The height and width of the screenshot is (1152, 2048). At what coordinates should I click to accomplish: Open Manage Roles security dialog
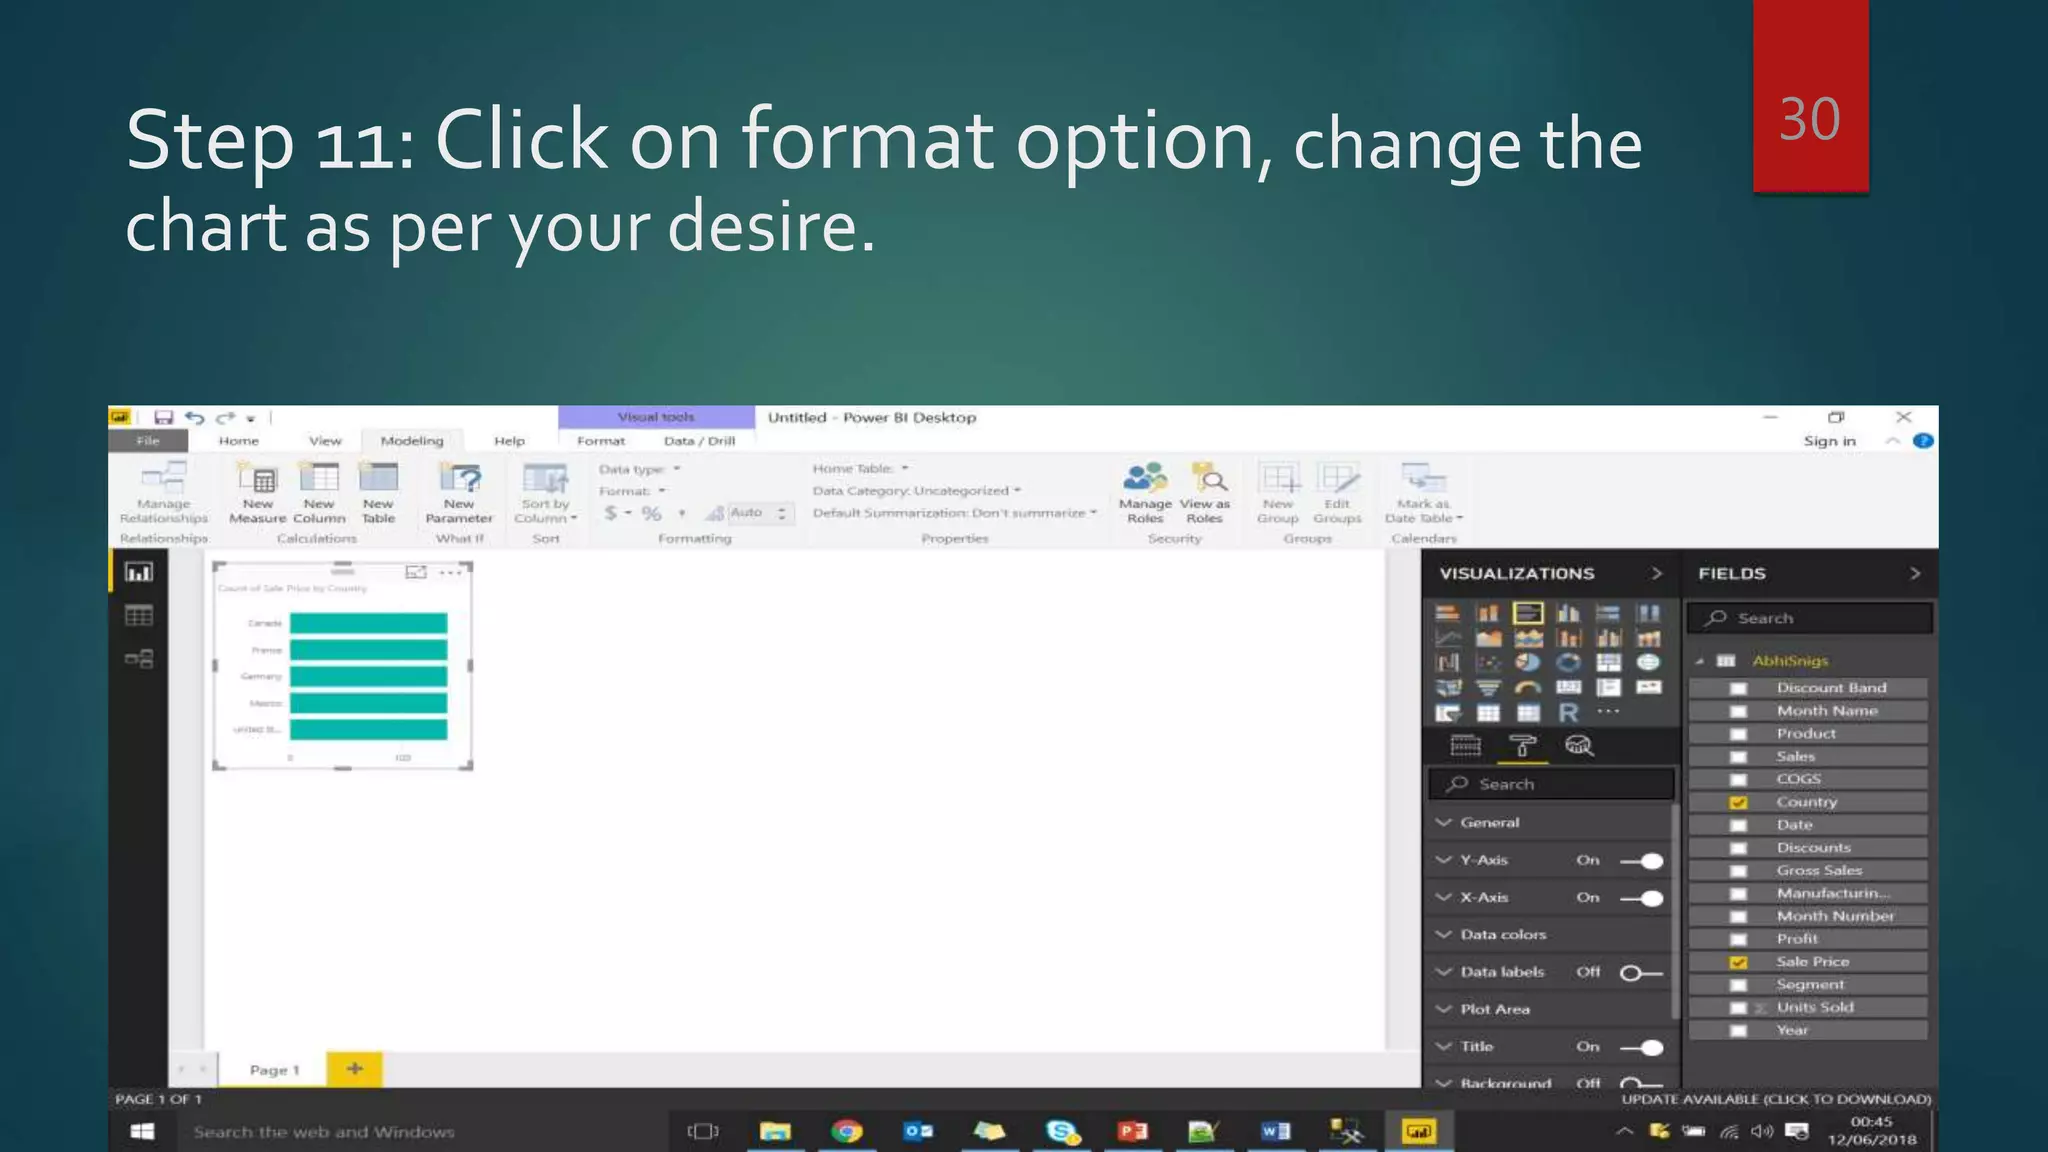(x=1145, y=493)
